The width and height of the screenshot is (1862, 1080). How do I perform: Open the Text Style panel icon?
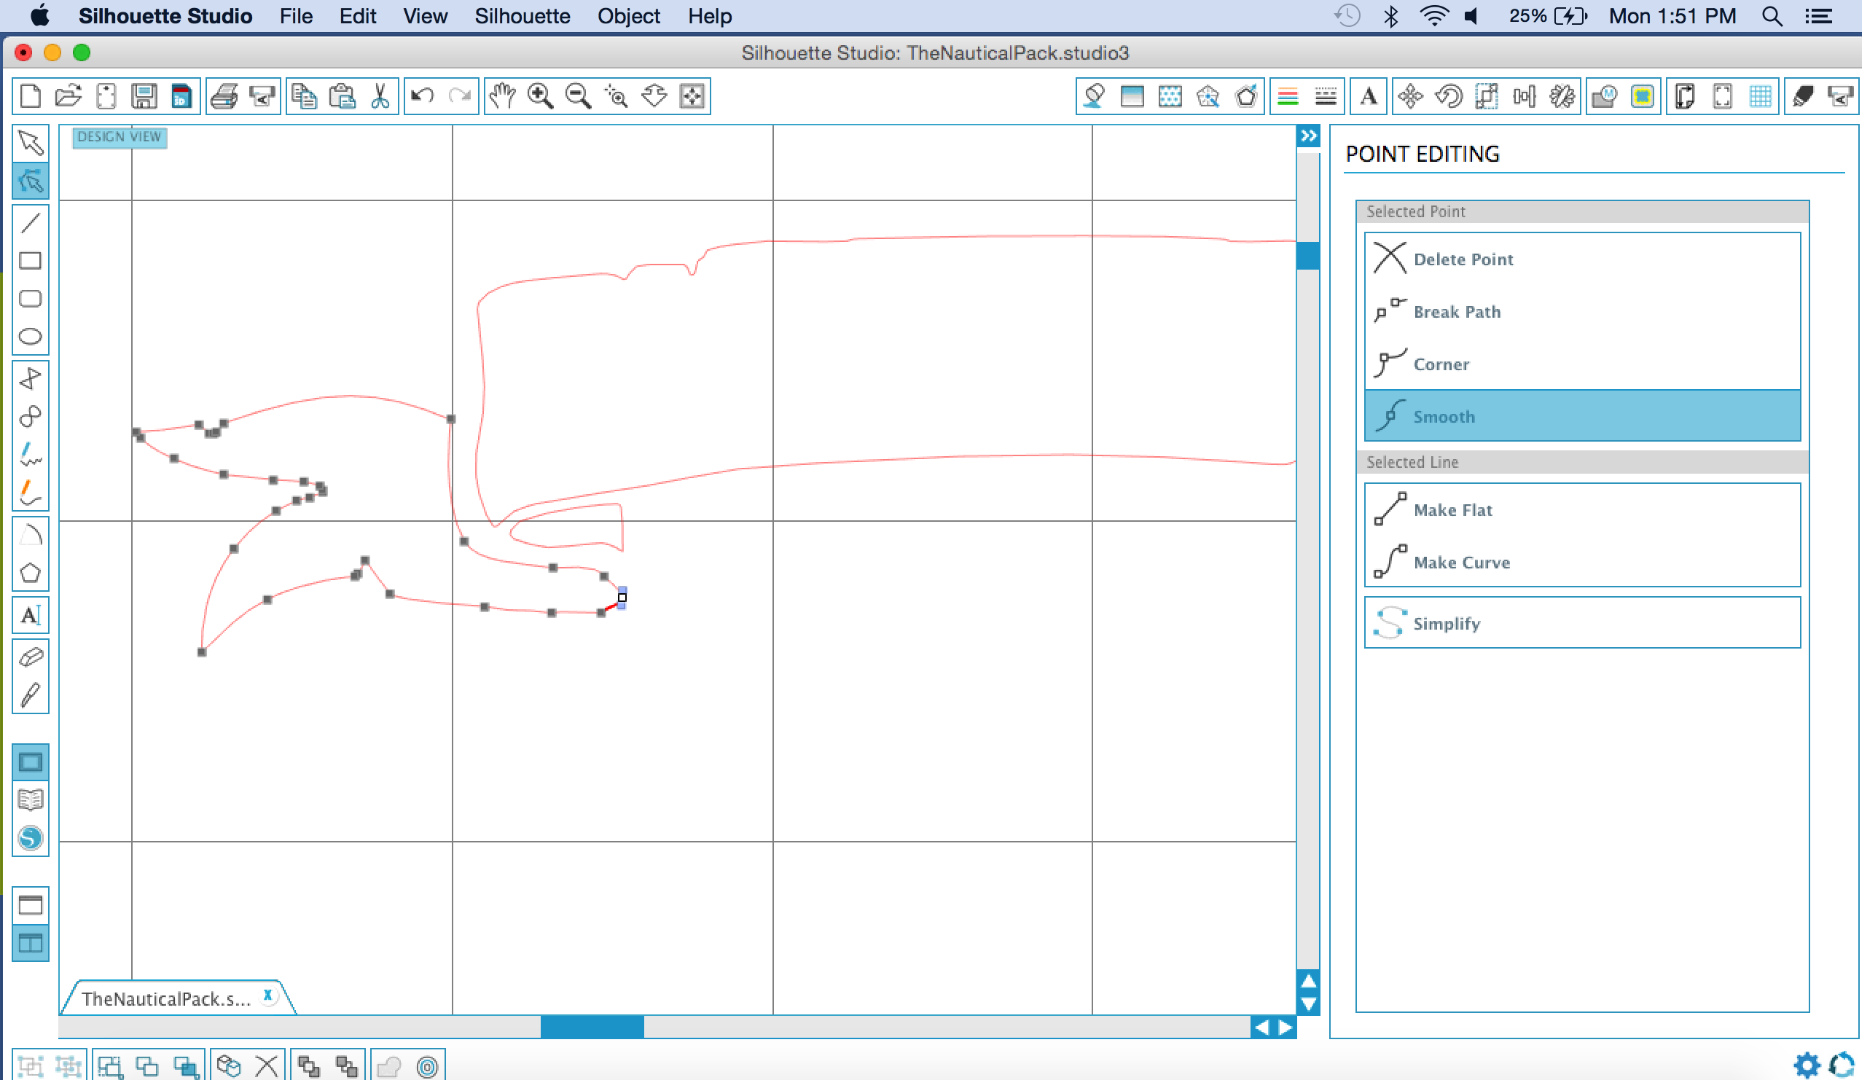[1368, 96]
